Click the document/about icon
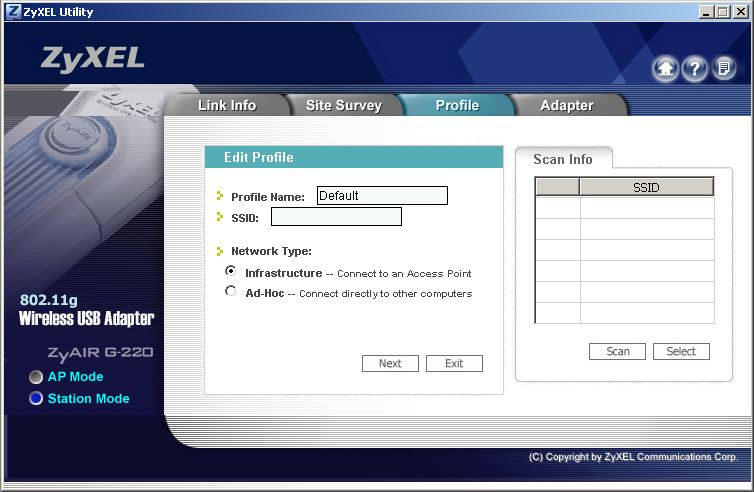 click(x=724, y=68)
